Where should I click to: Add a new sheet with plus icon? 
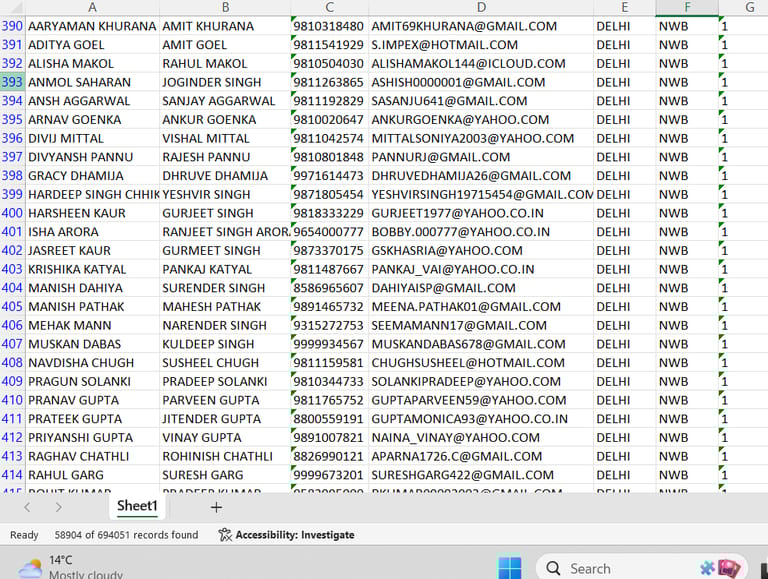point(216,507)
